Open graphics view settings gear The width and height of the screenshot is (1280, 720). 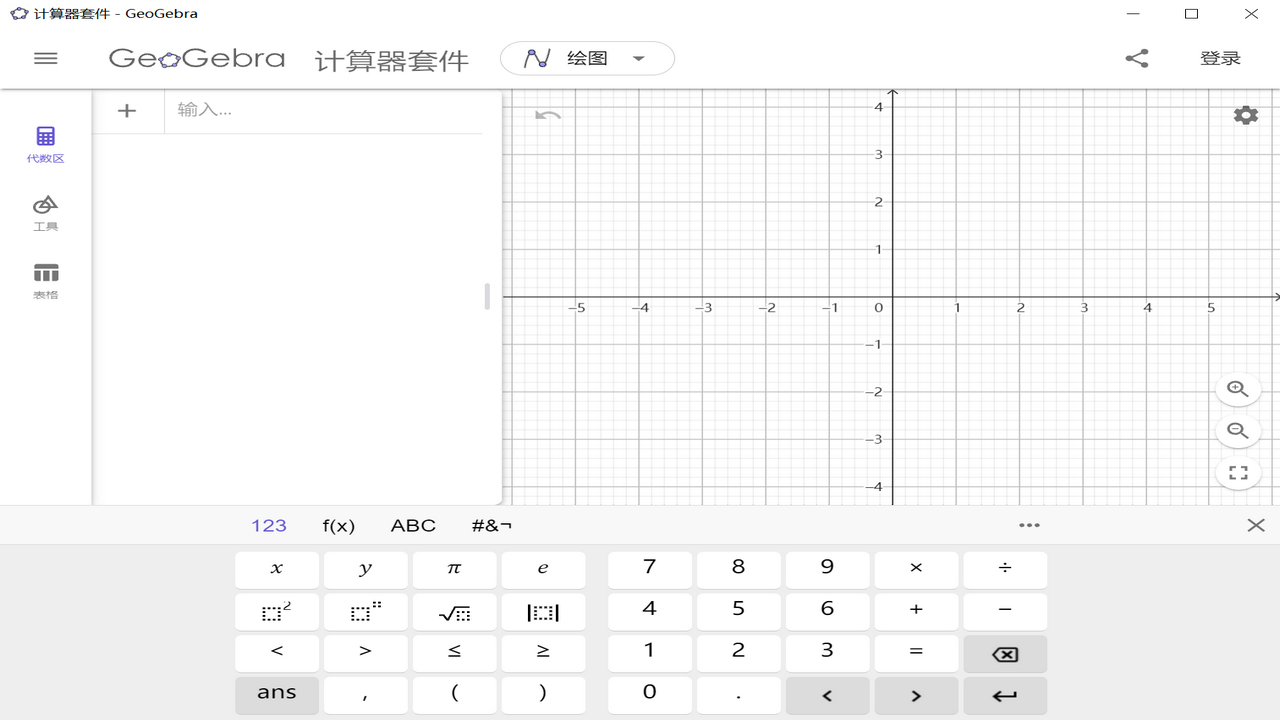(1245, 114)
